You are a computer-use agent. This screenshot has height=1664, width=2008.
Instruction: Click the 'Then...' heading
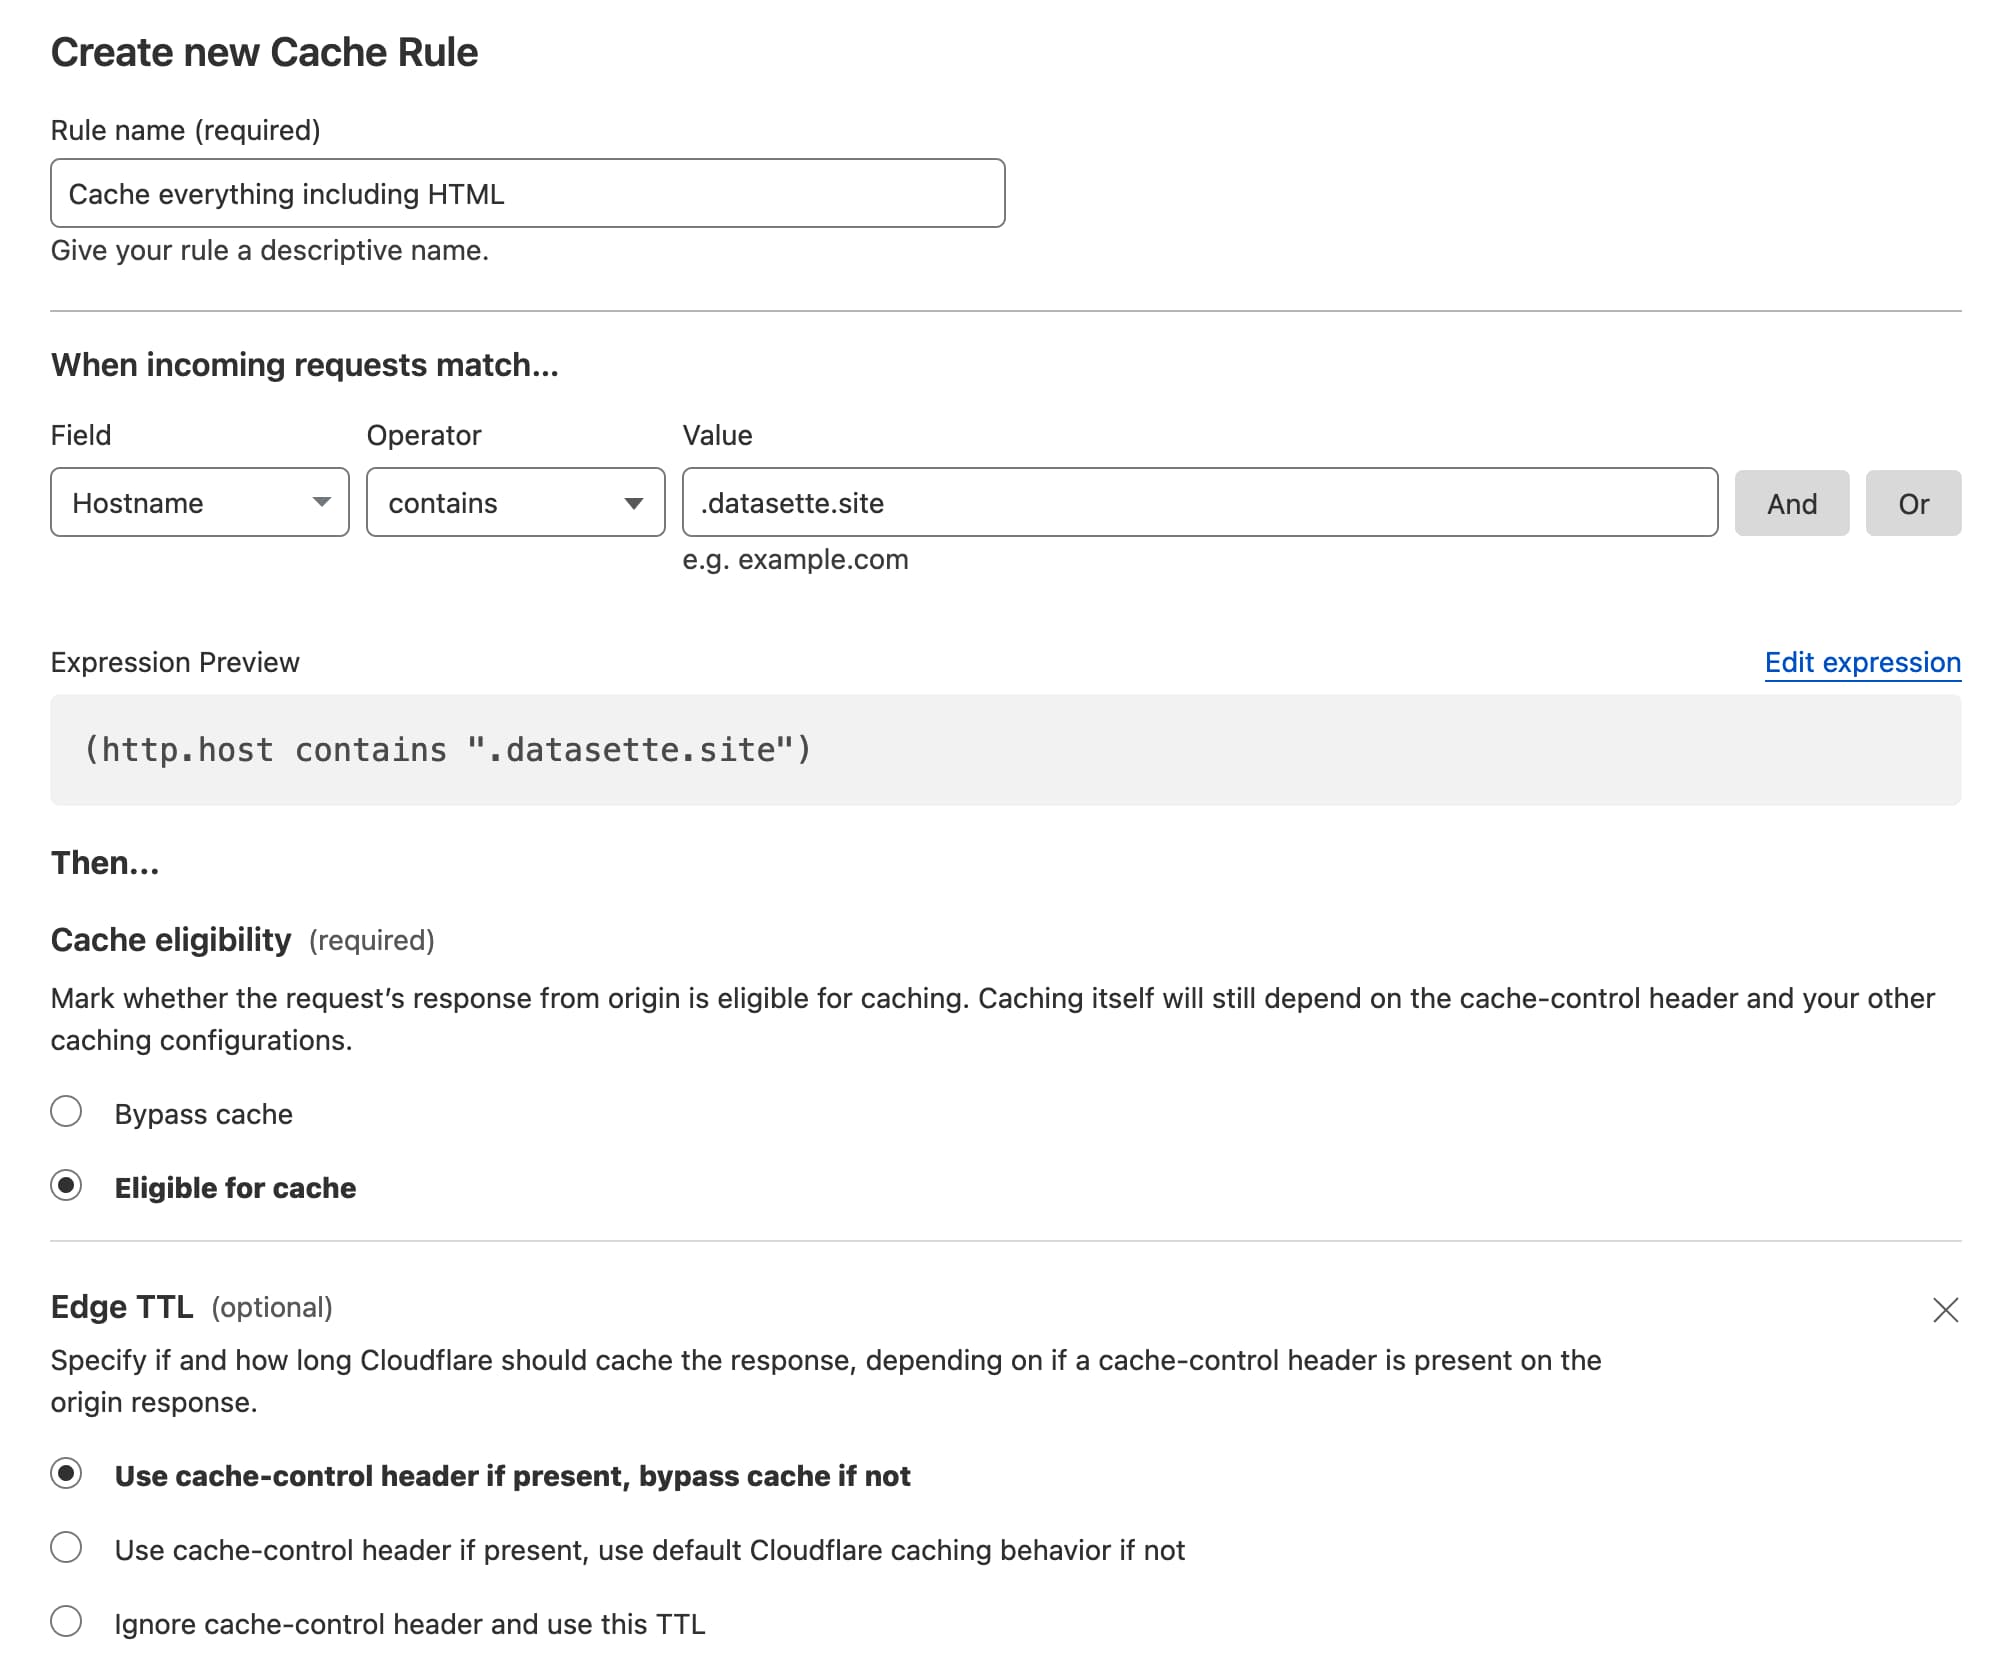coord(105,862)
